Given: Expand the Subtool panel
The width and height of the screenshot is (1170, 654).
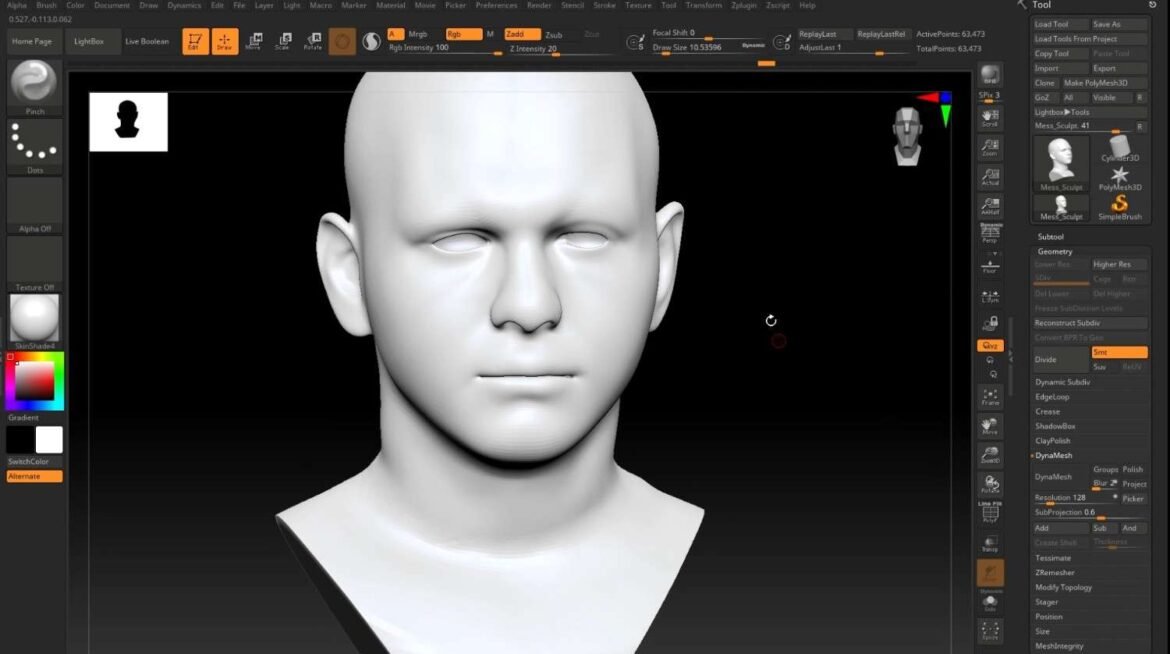Looking at the screenshot, I should tap(1051, 237).
